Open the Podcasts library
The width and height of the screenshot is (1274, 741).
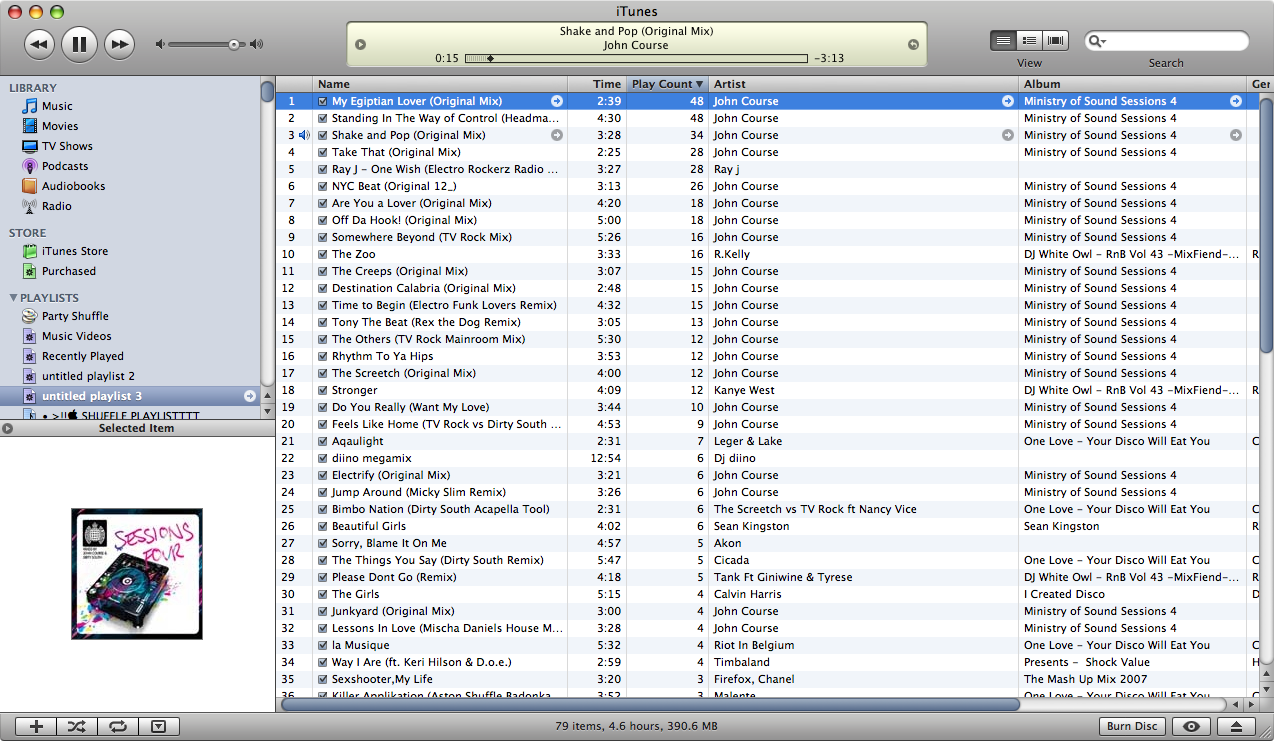pos(65,166)
